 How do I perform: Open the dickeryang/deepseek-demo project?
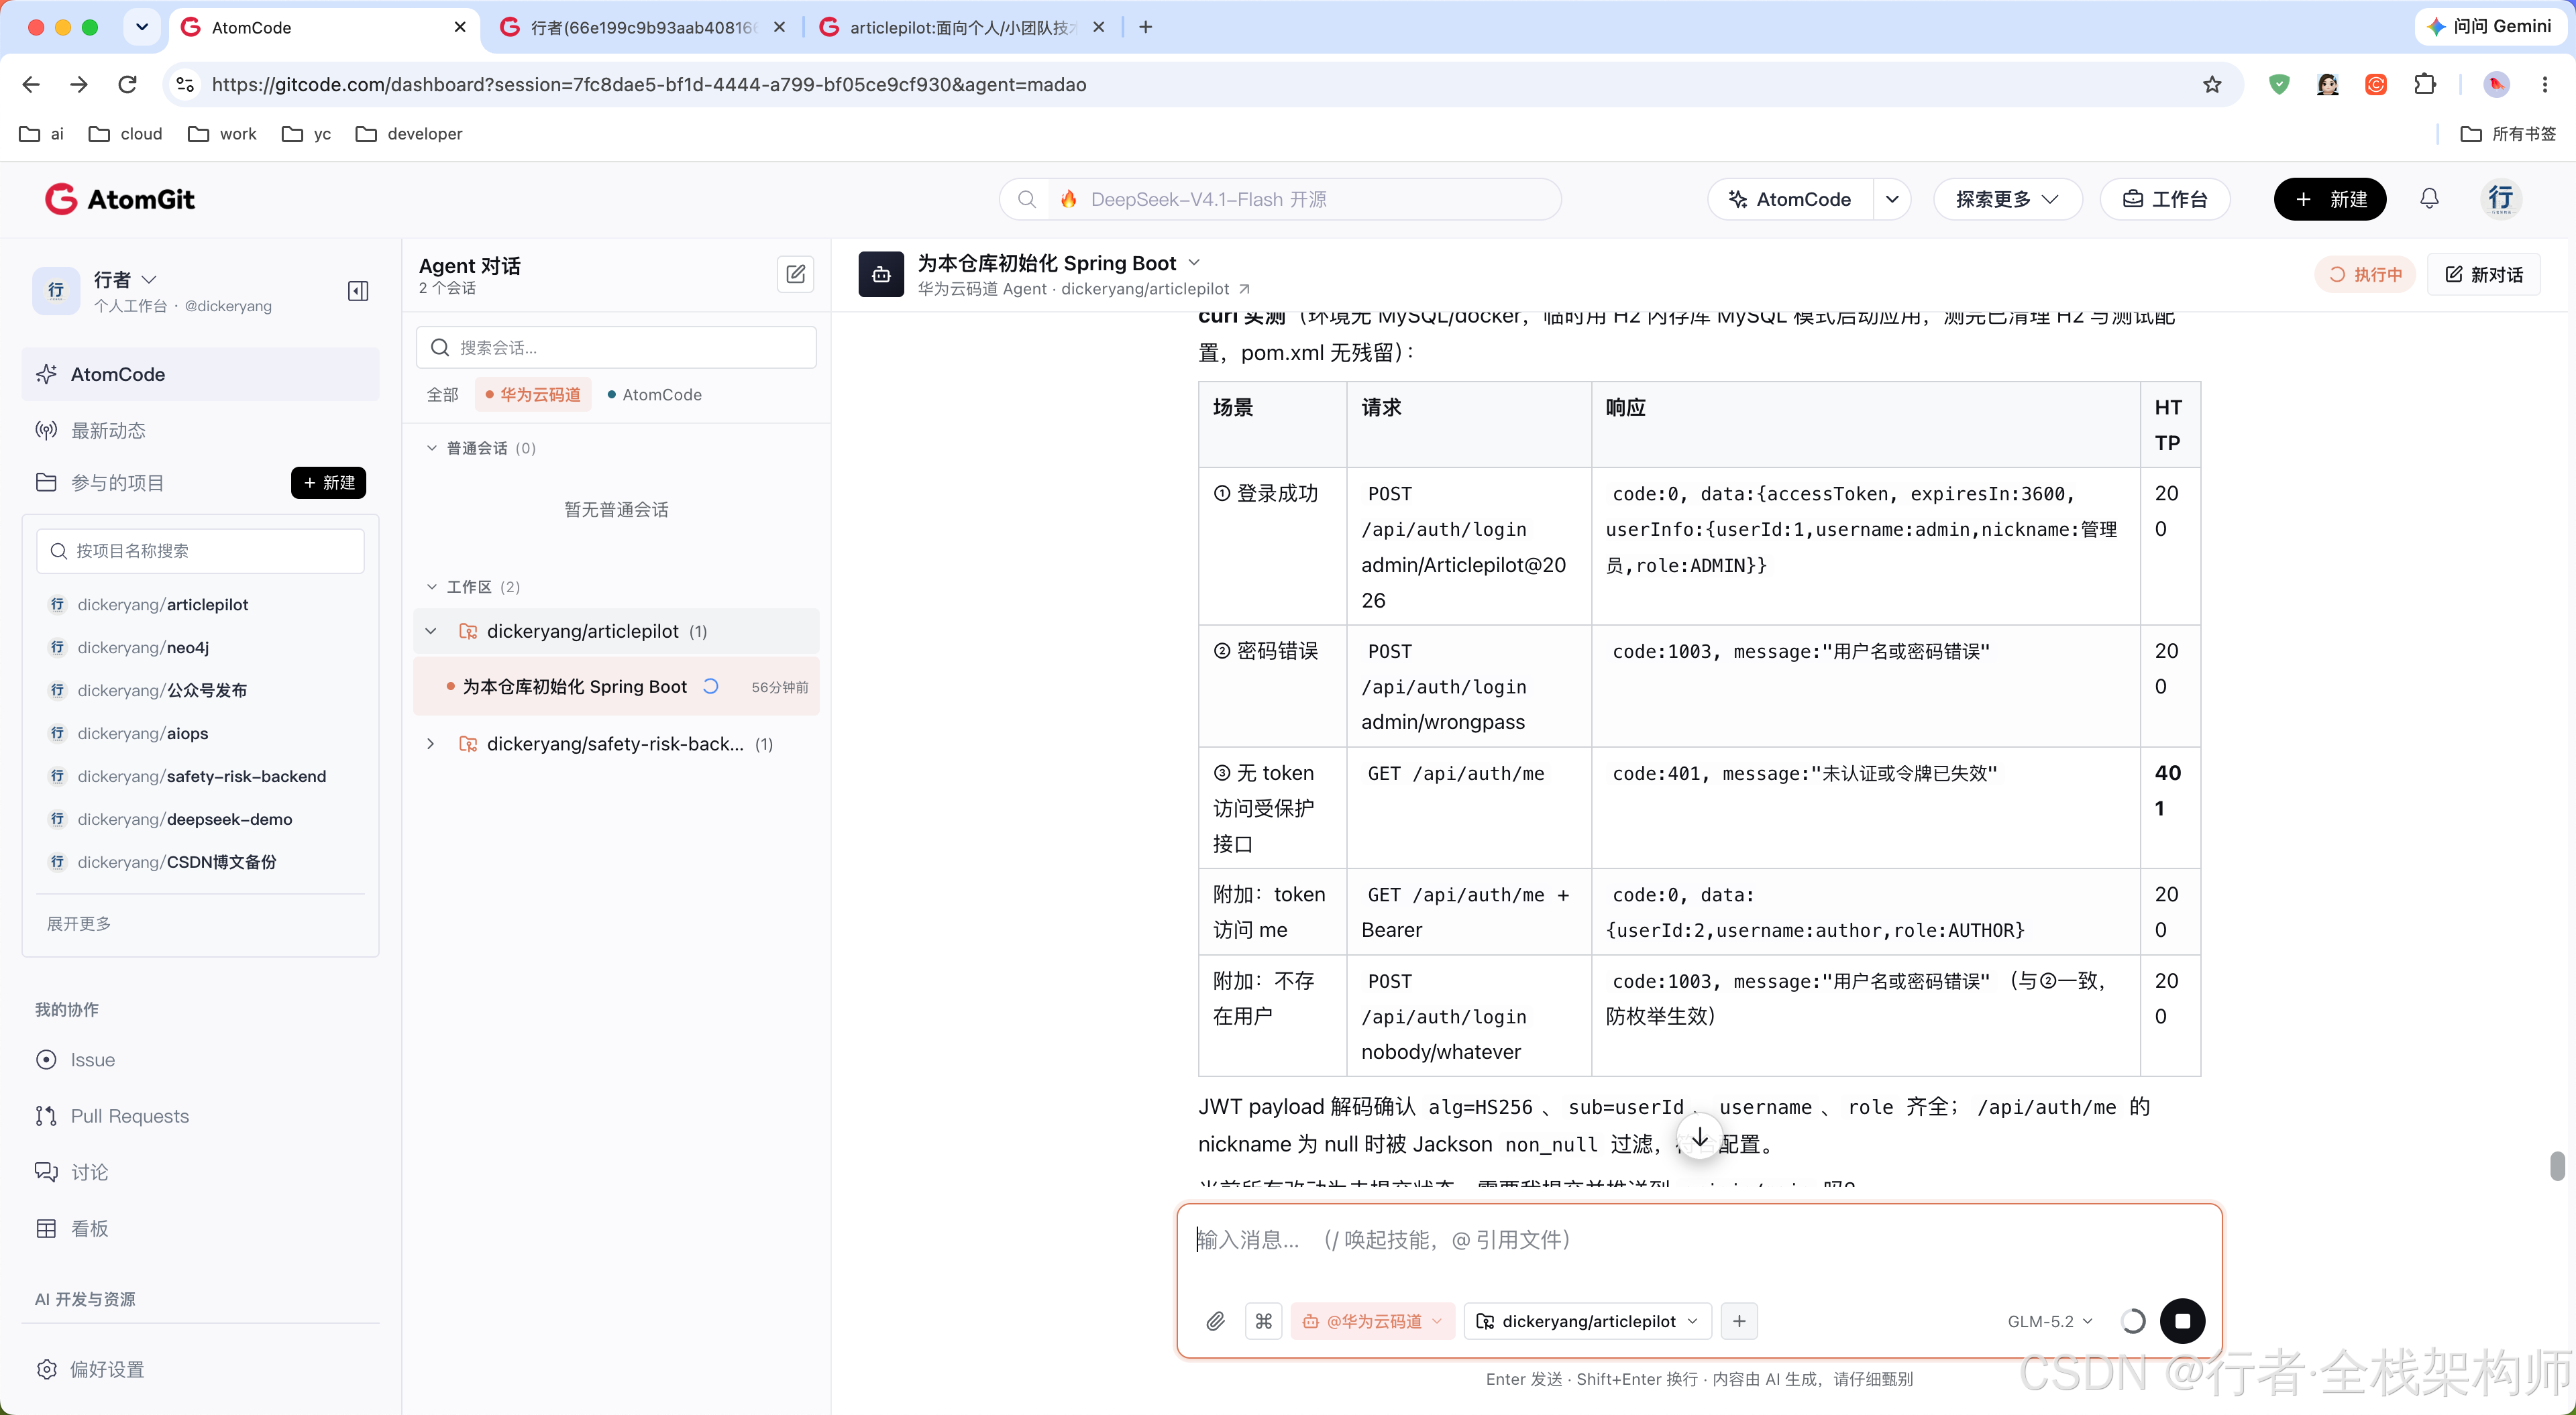coord(185,819)
